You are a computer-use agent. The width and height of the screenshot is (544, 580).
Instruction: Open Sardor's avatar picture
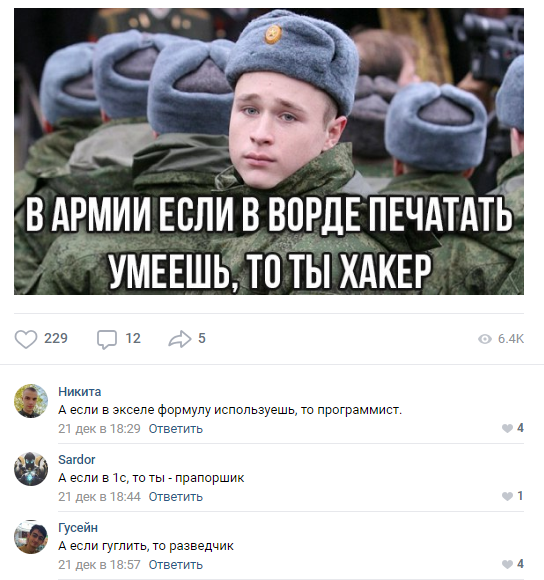tap(31, 469)
